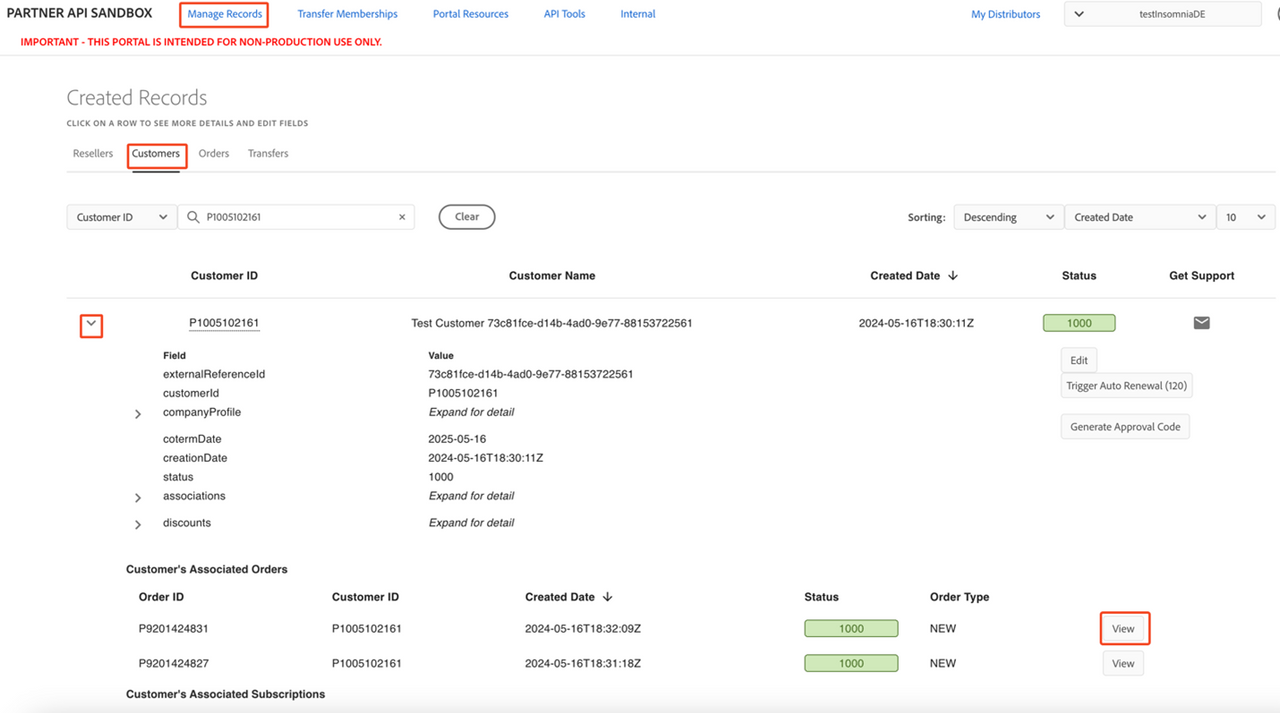Click the Get Support envelope icon
Image resolution: width=1280 pixels, height=713 pixels.
(1201, 323)
